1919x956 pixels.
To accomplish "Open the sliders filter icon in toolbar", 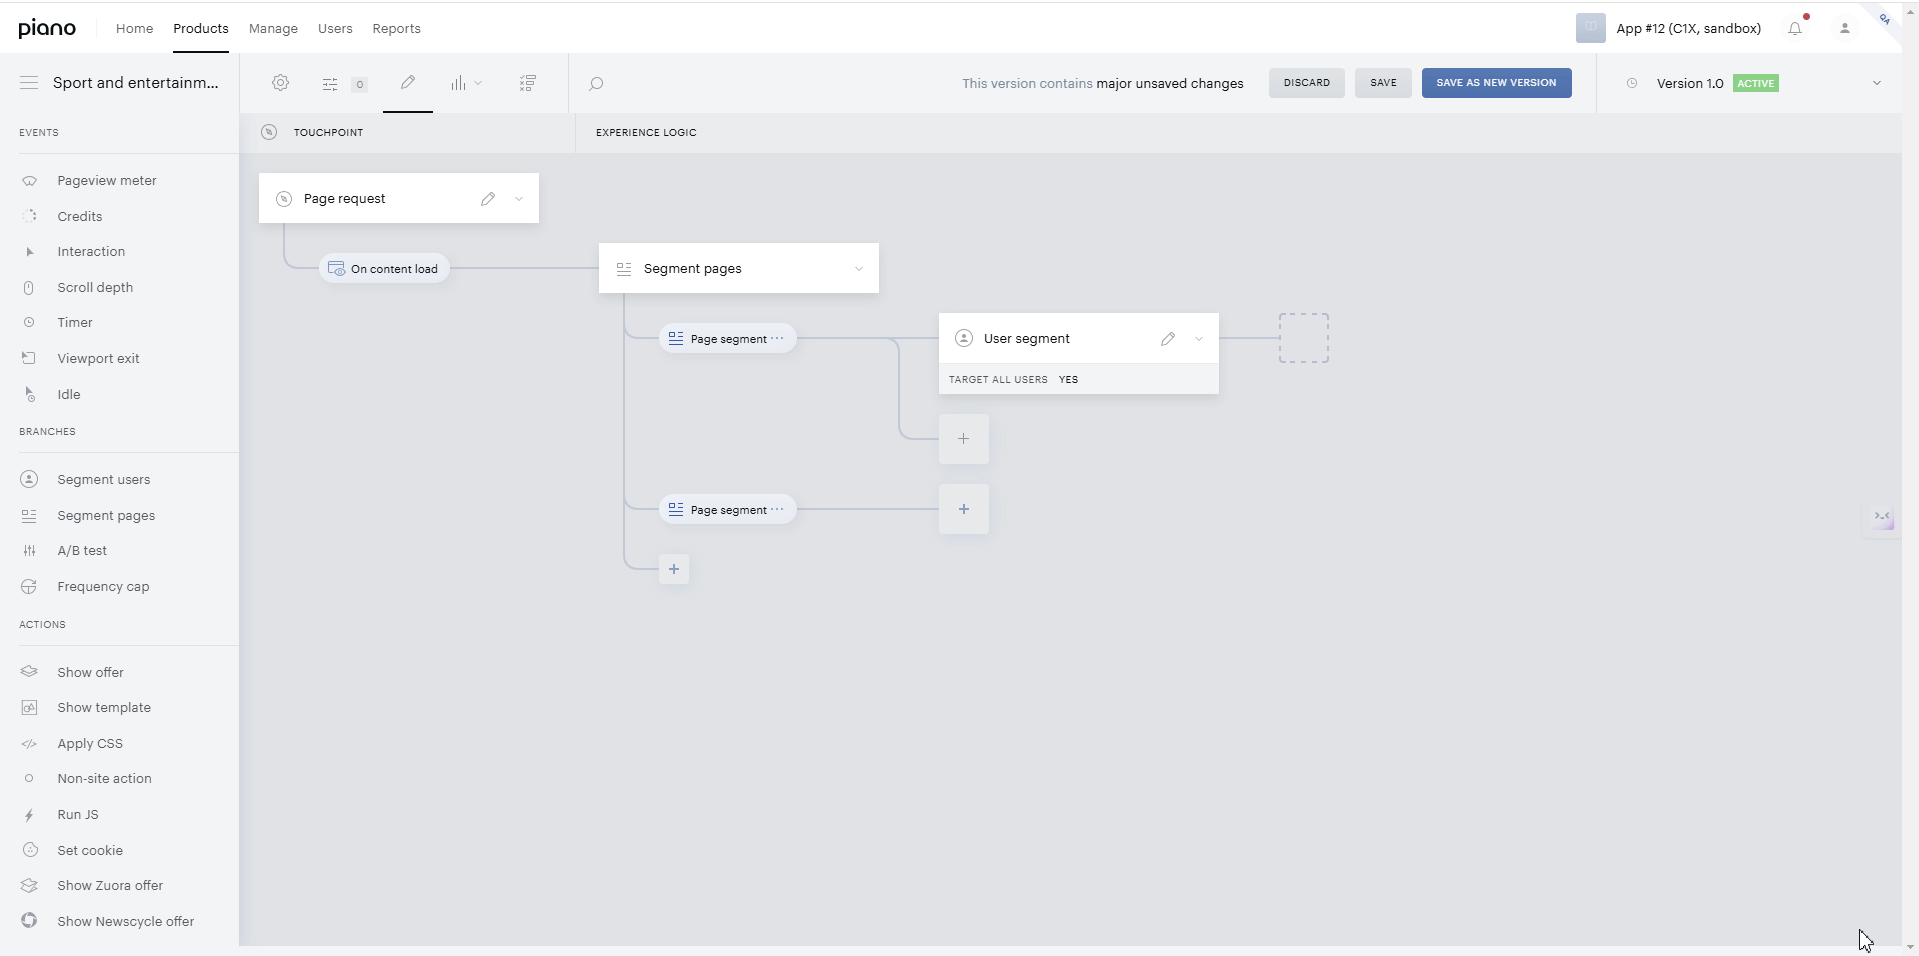I will (x=330, y=84).
